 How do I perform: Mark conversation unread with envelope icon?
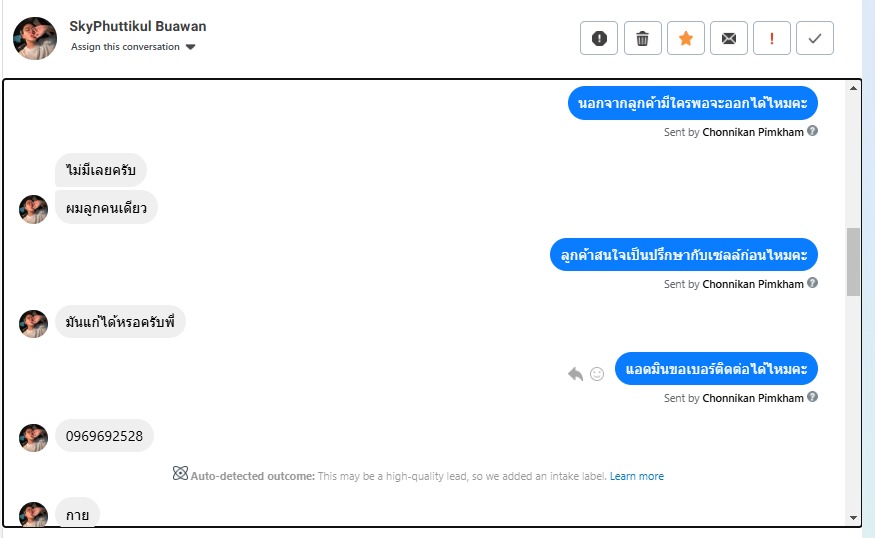[729, 39]
